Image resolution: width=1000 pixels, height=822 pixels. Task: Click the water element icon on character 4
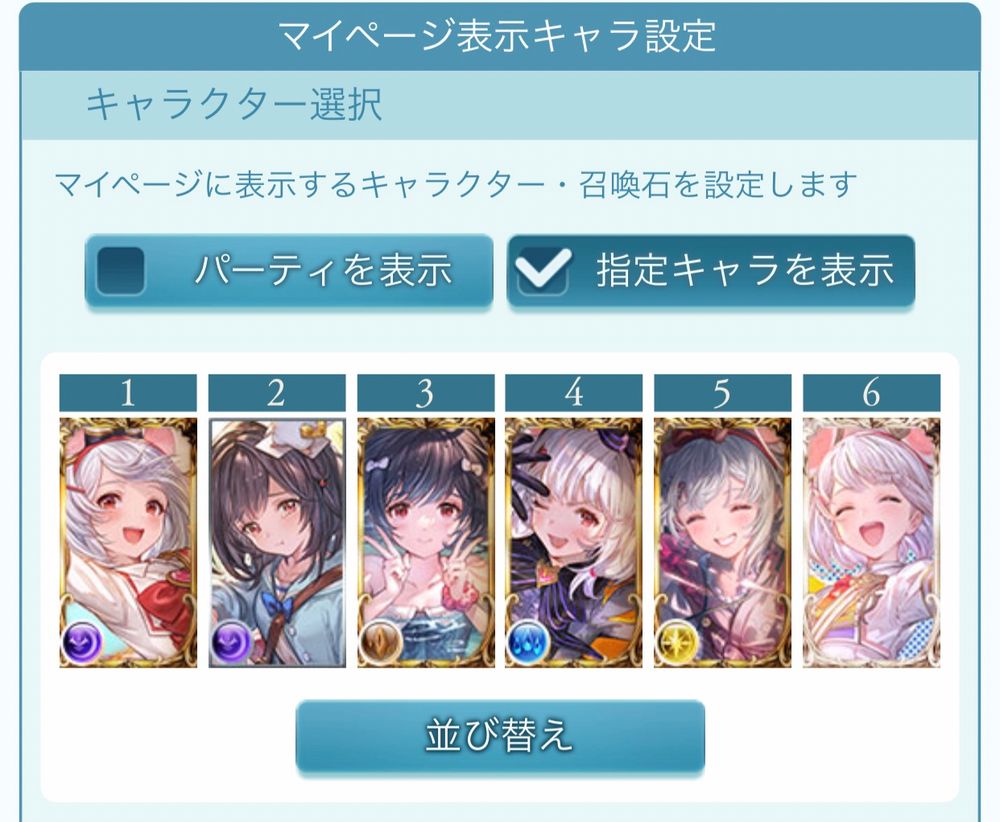527,643
